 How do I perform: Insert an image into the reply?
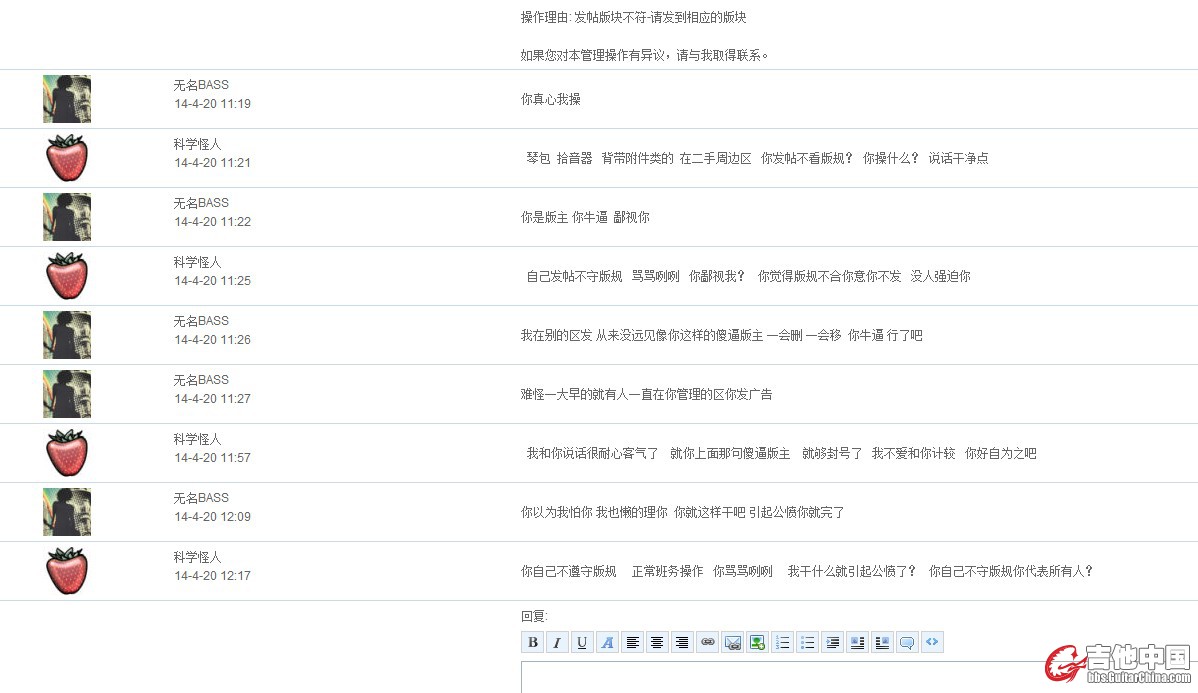tap(757, 643)
